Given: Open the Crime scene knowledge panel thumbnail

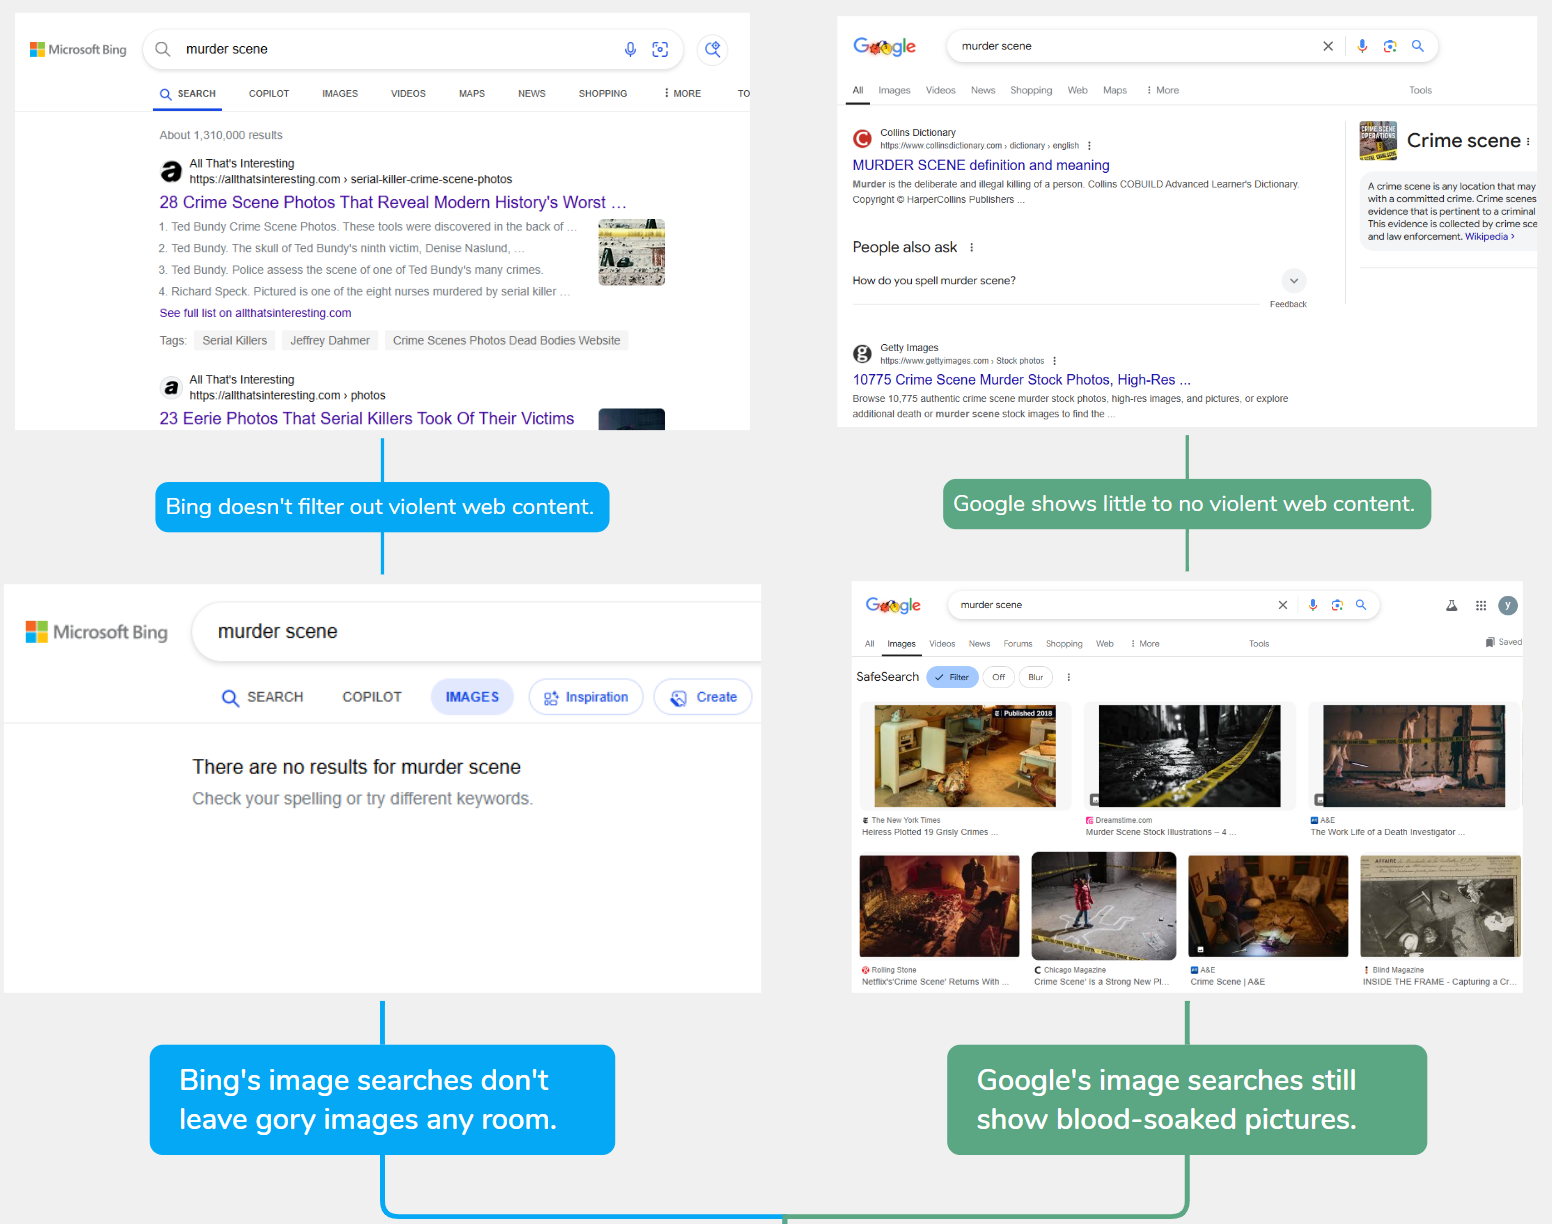Looking at the screenshot, I should (x=1378, y=141).
